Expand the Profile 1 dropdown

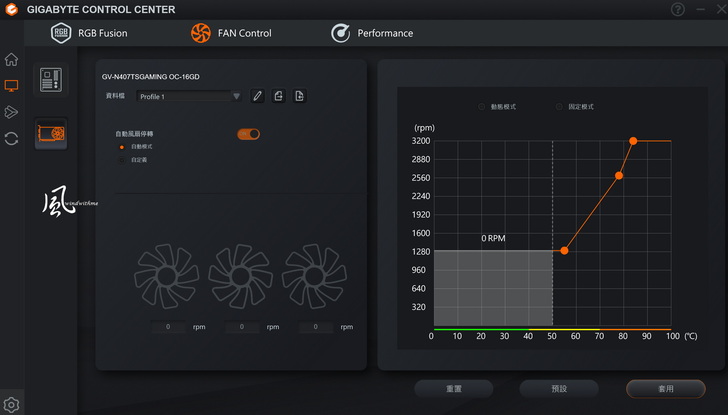pyautogui.click(x=236, y=96)
